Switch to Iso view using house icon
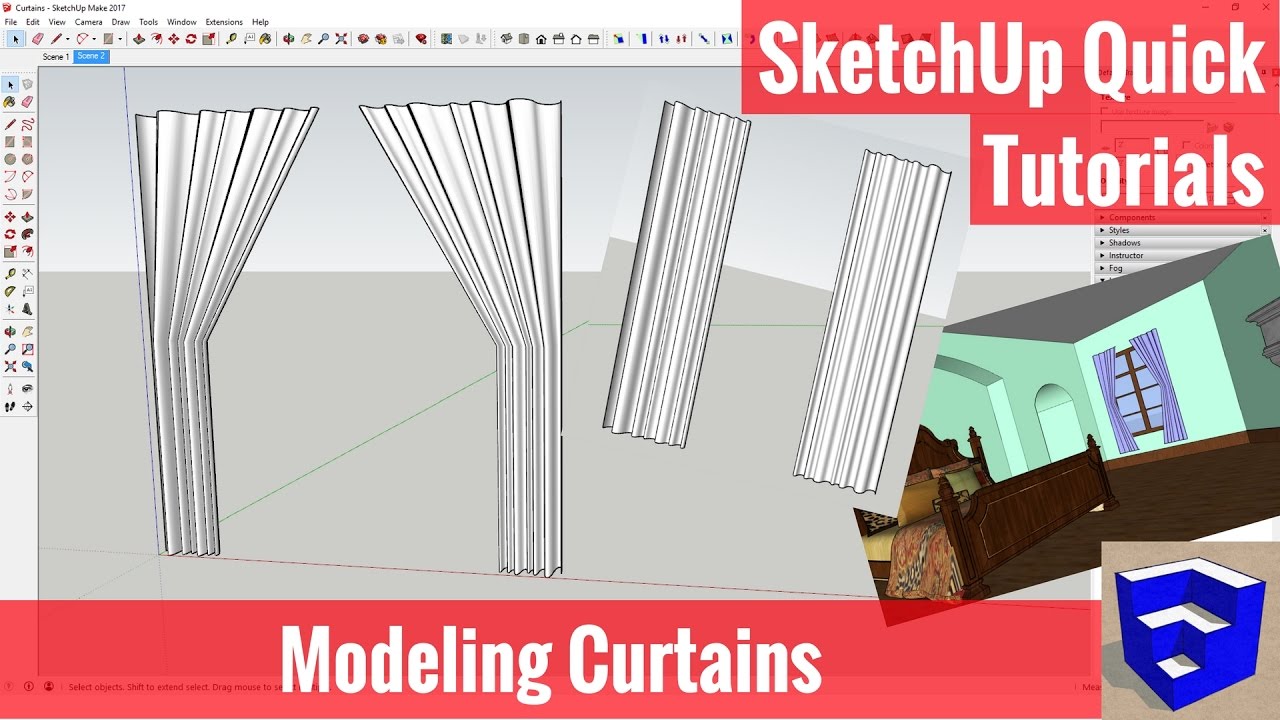The width and height of the screenshot is (1280, 720). [x=506, y=39]
